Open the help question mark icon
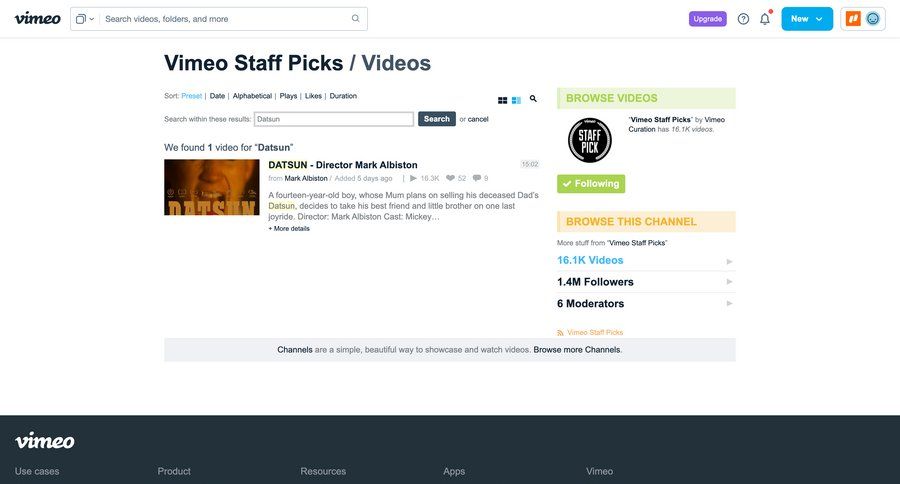 (x=743, y=19)
